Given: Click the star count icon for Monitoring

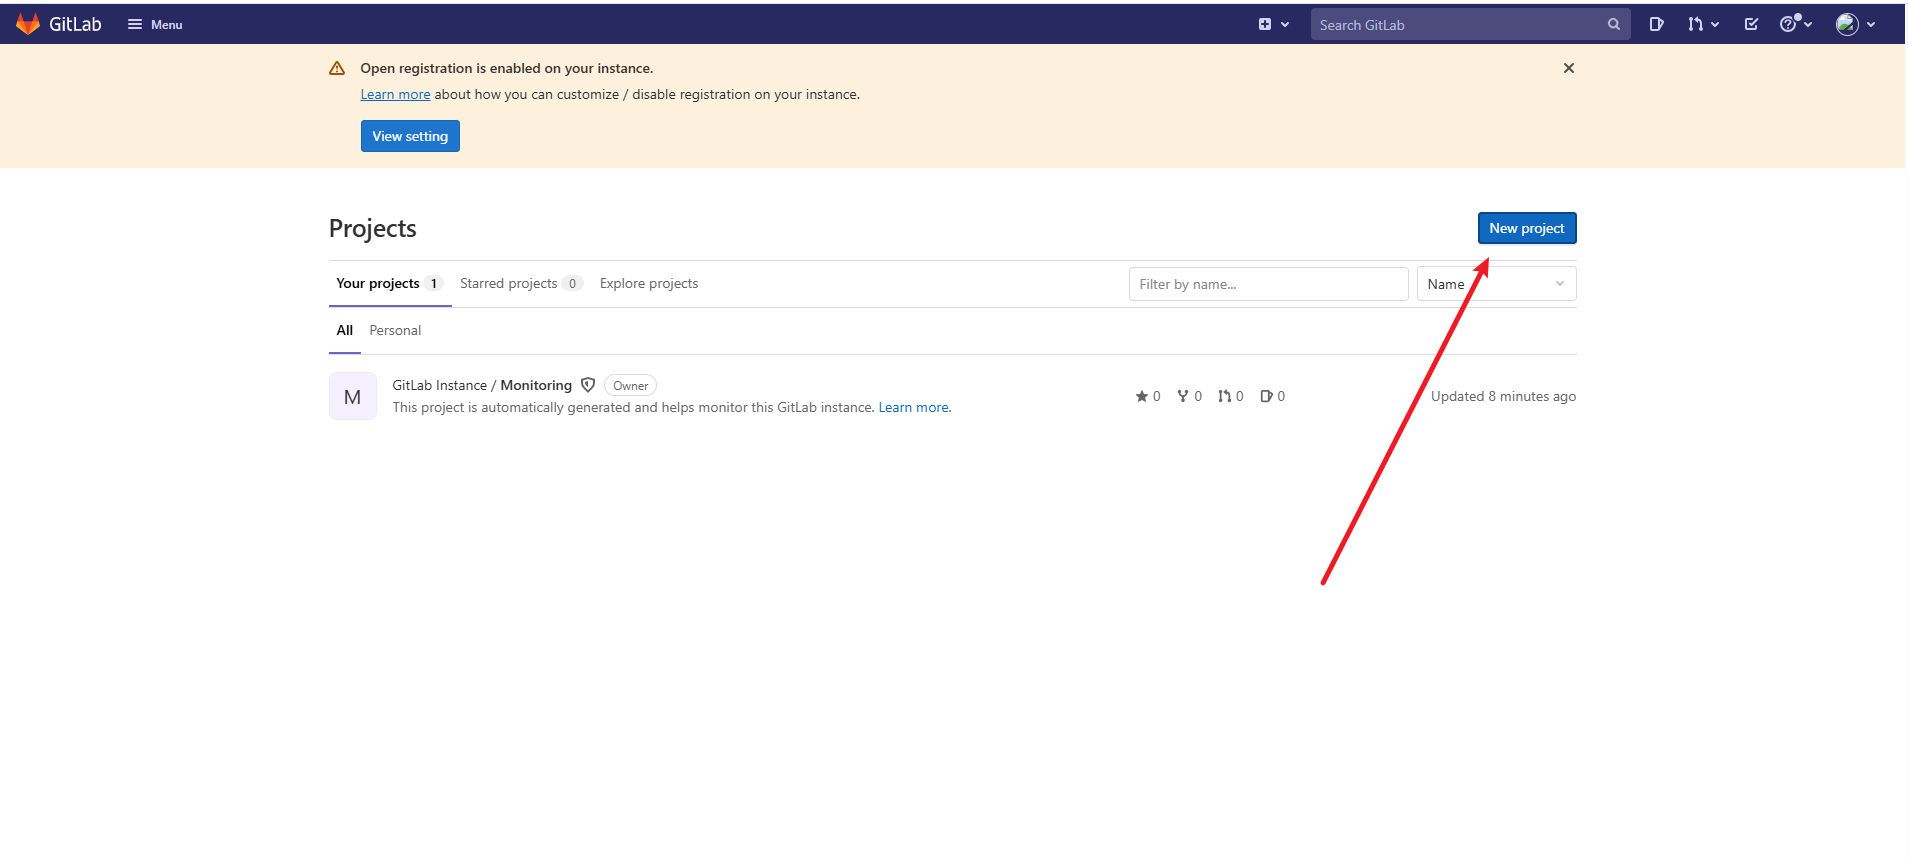Looking at the screenshot, I should pyautogui.click(x=1148, y=396).
